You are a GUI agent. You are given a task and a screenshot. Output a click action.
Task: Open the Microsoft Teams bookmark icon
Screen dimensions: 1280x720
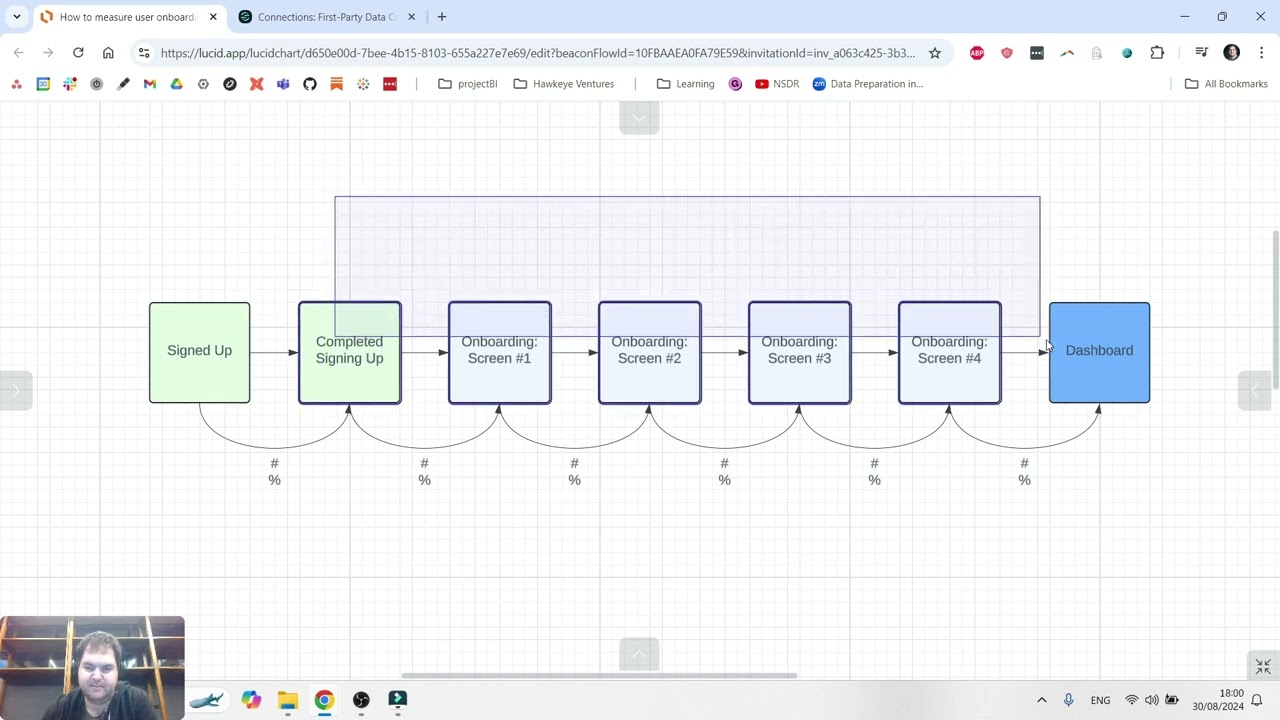pos(283,84)
